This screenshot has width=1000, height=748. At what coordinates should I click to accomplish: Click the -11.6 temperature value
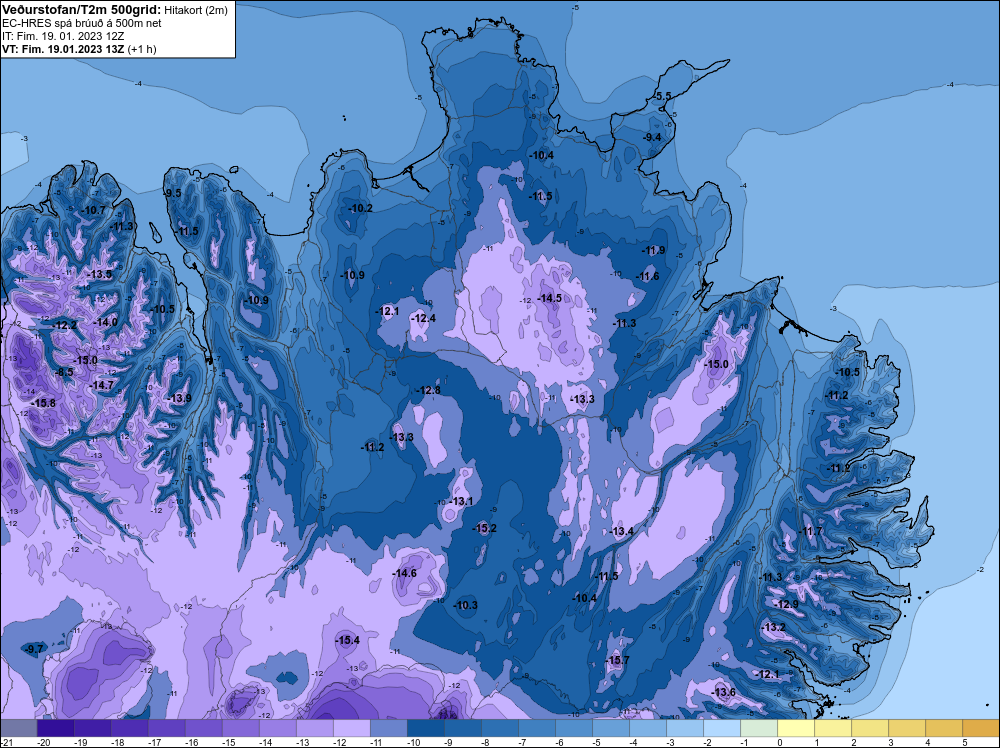648,276
